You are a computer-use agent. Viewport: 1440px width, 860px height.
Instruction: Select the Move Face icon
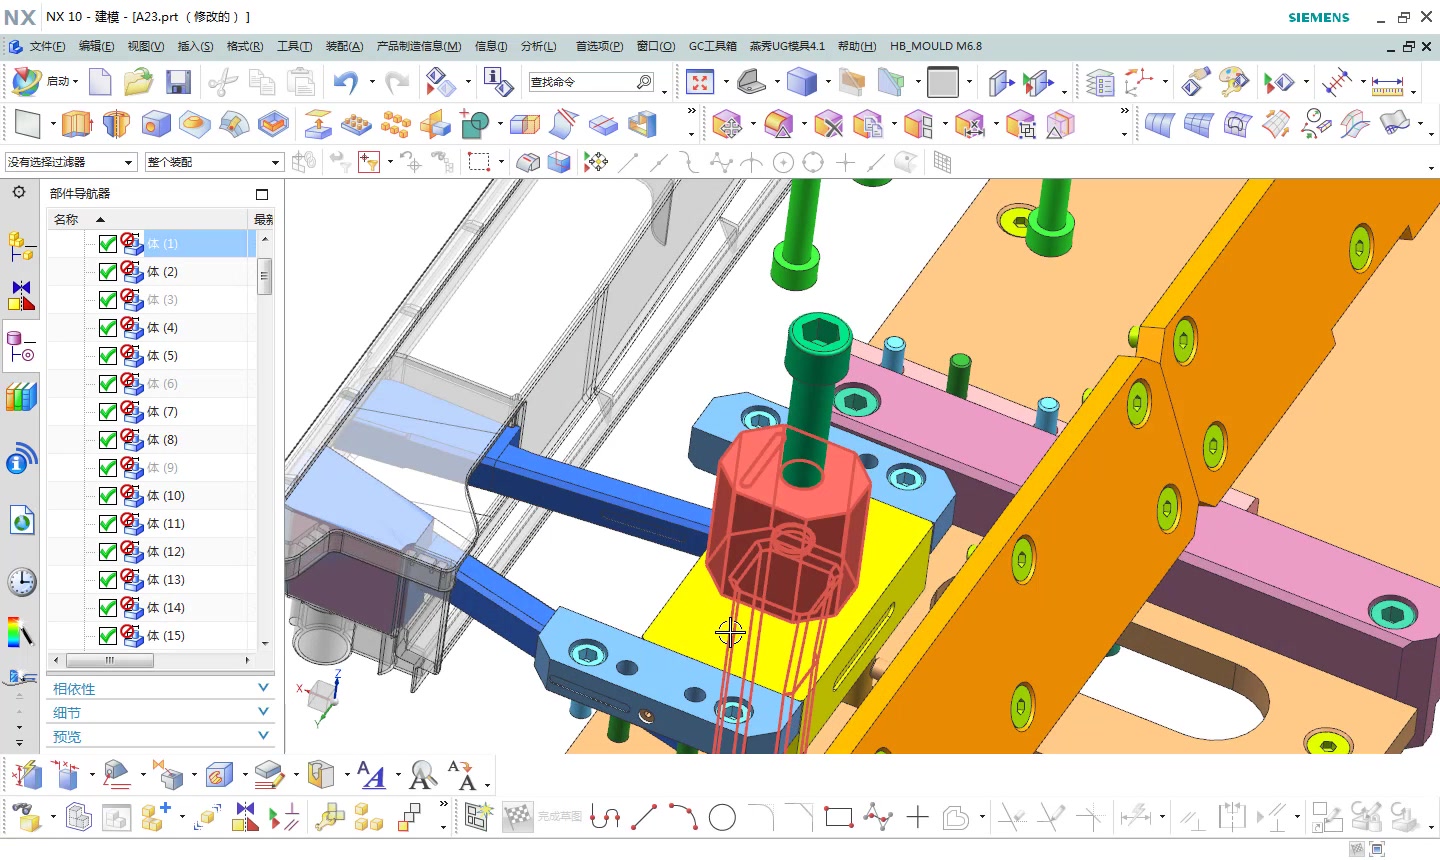pos(727,125)
